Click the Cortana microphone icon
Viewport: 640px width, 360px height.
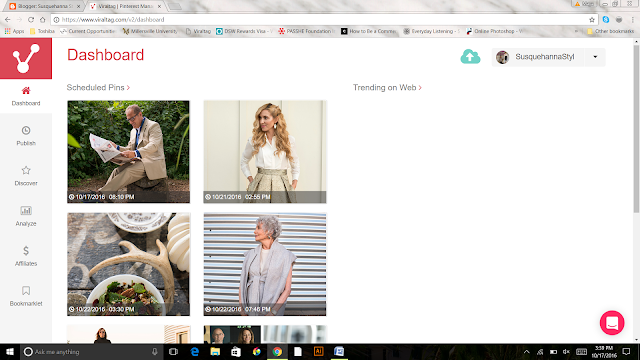pos(155,351)
